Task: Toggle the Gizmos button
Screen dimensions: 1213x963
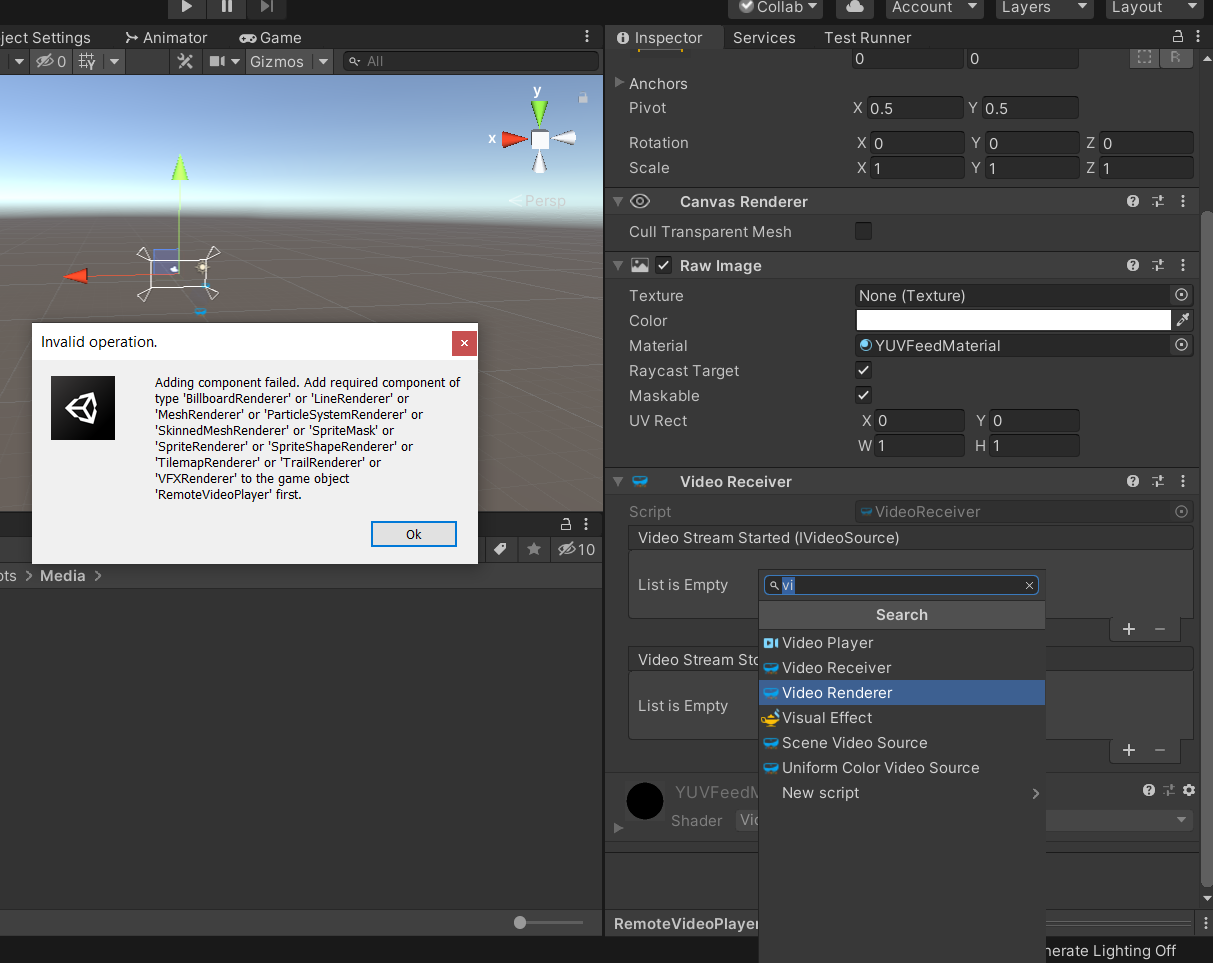Action: (277, 61)
